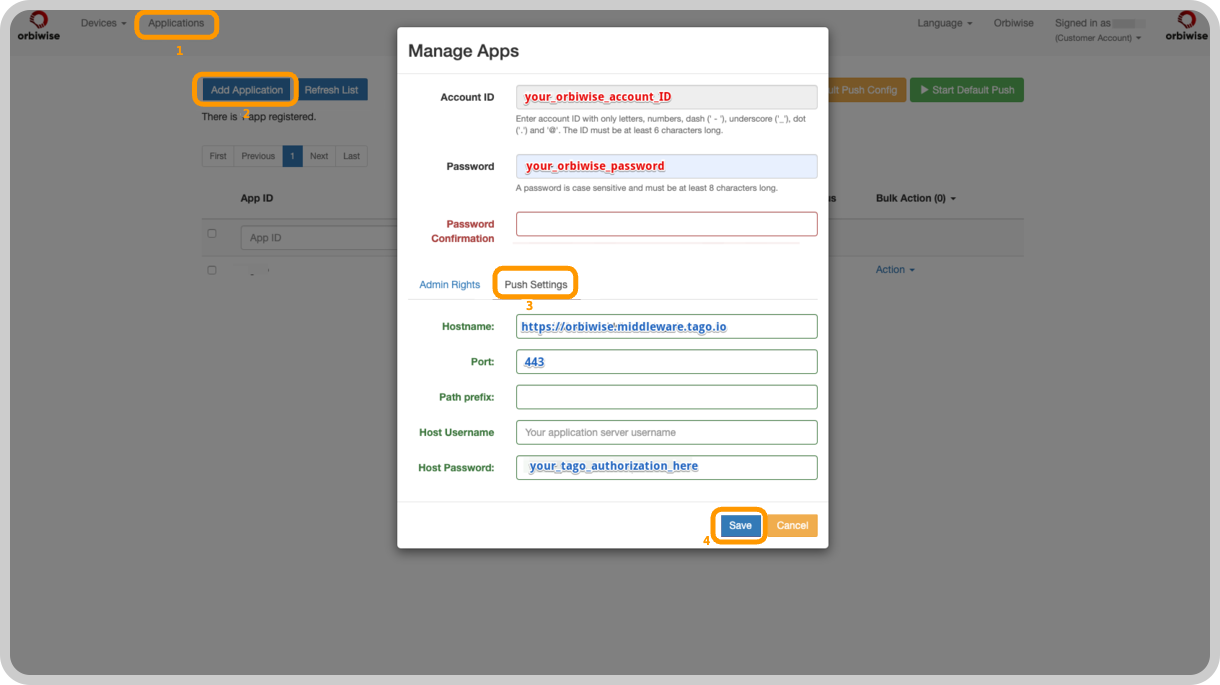Expand the Customer Account dropdown
1220x685 pixels.
point(1098,38)
